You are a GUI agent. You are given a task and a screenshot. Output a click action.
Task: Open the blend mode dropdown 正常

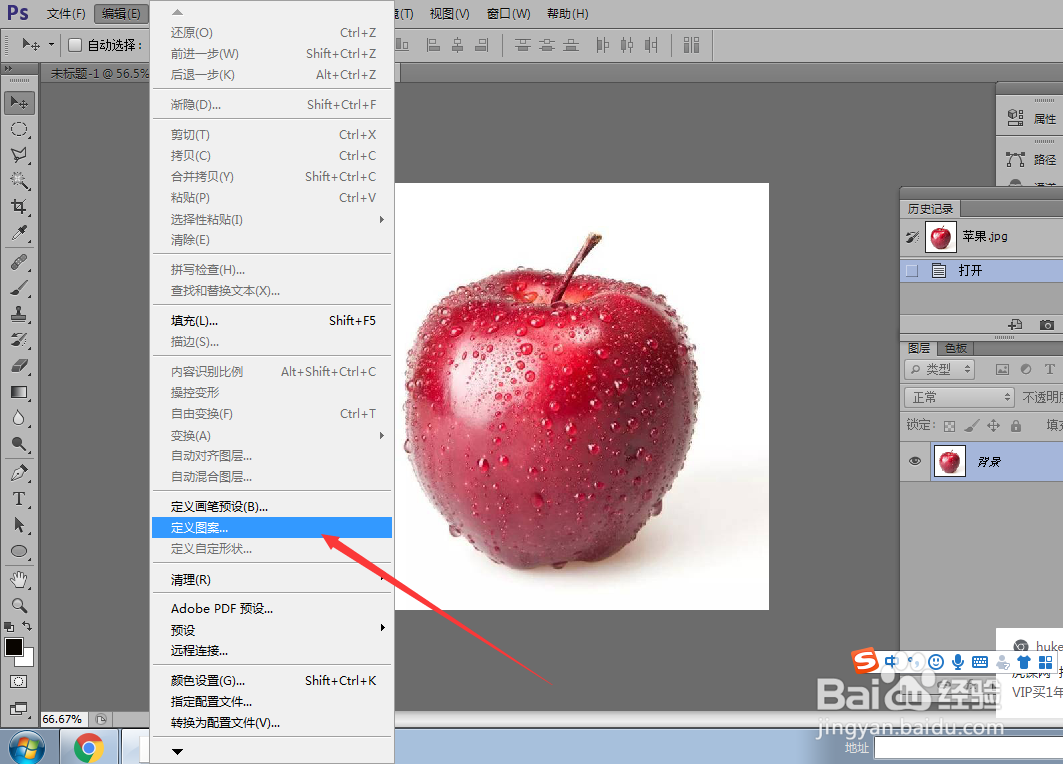click(x=959, y=397)
